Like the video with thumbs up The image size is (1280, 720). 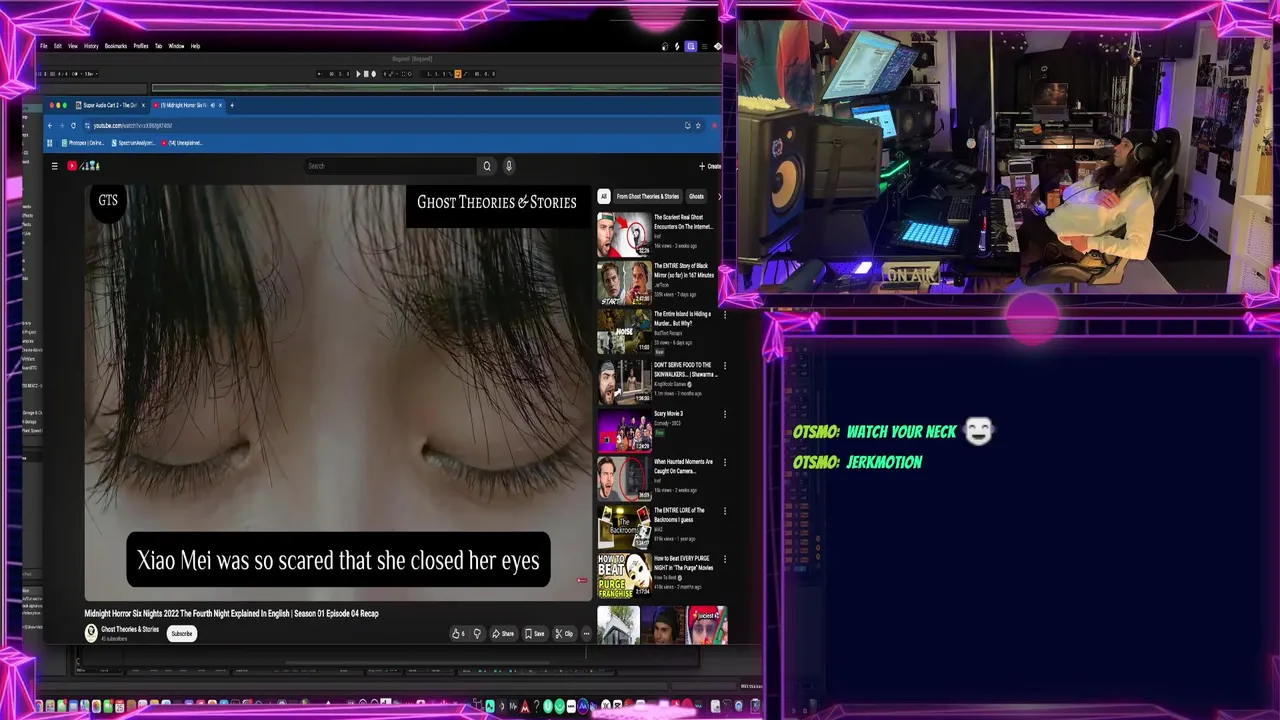(459, 633)
